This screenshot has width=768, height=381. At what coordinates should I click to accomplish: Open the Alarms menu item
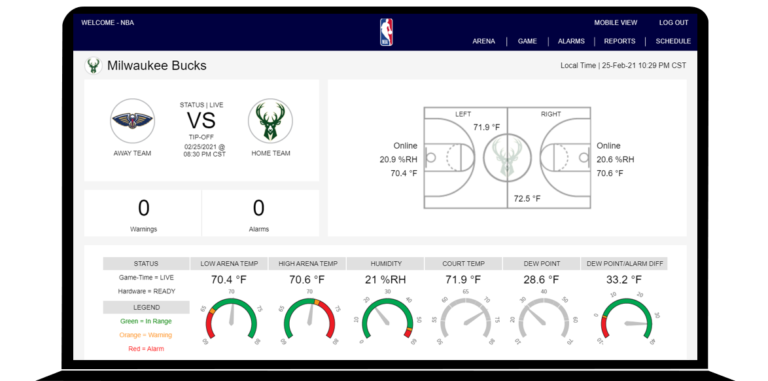click(571, 41)
